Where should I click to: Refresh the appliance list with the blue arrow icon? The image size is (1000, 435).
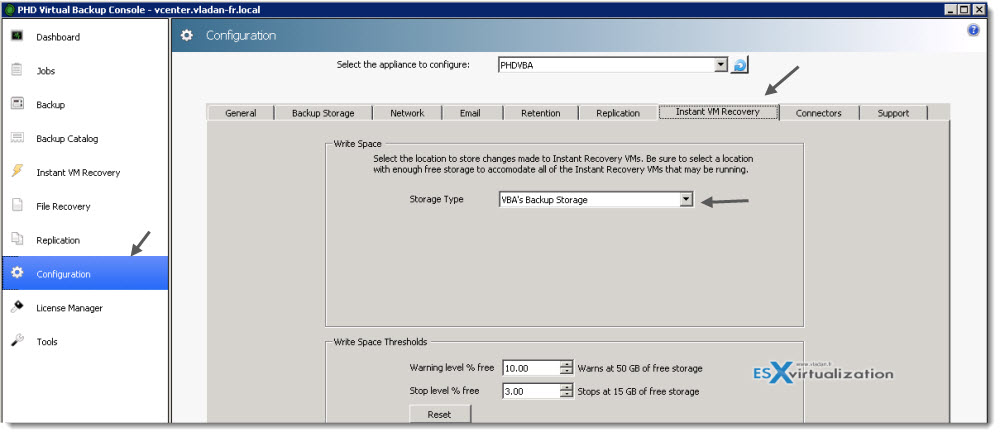(x=739, y=65)
